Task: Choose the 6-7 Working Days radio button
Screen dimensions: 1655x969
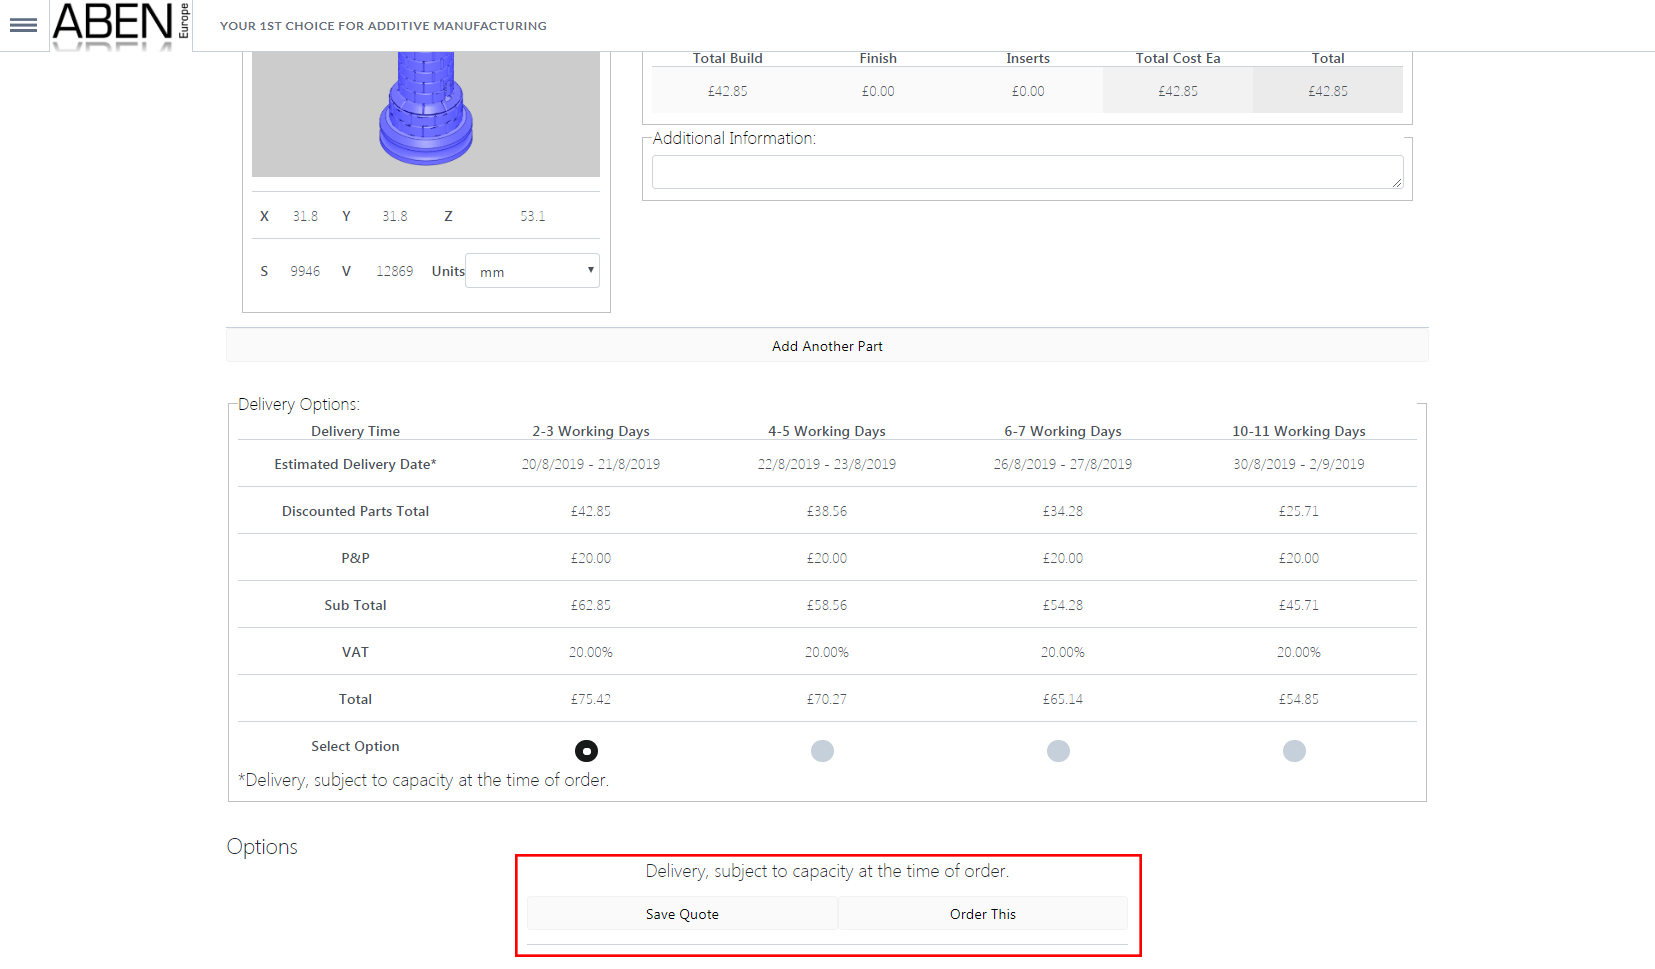Action: (x=1058, y=751)
